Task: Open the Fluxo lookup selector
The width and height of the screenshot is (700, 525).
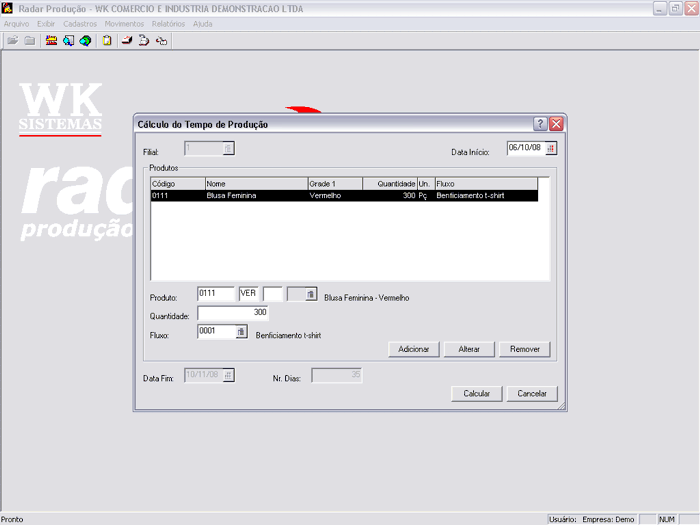Action: pyautogui.click(x=241, y=332)
